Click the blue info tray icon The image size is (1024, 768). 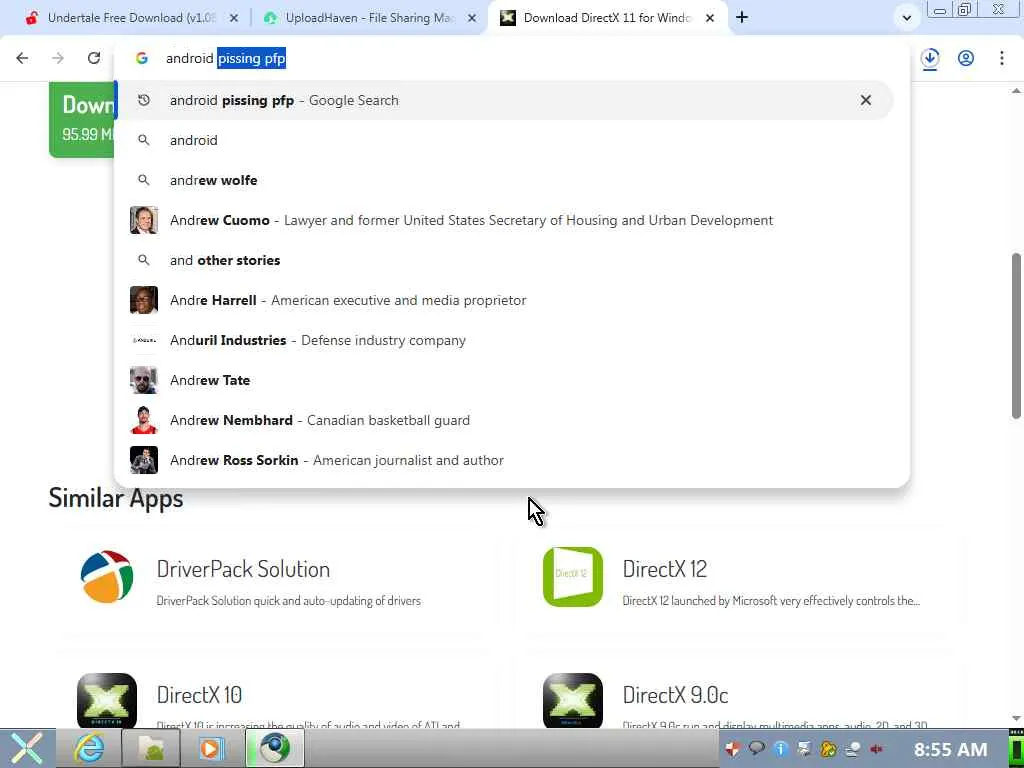point(781,749)
